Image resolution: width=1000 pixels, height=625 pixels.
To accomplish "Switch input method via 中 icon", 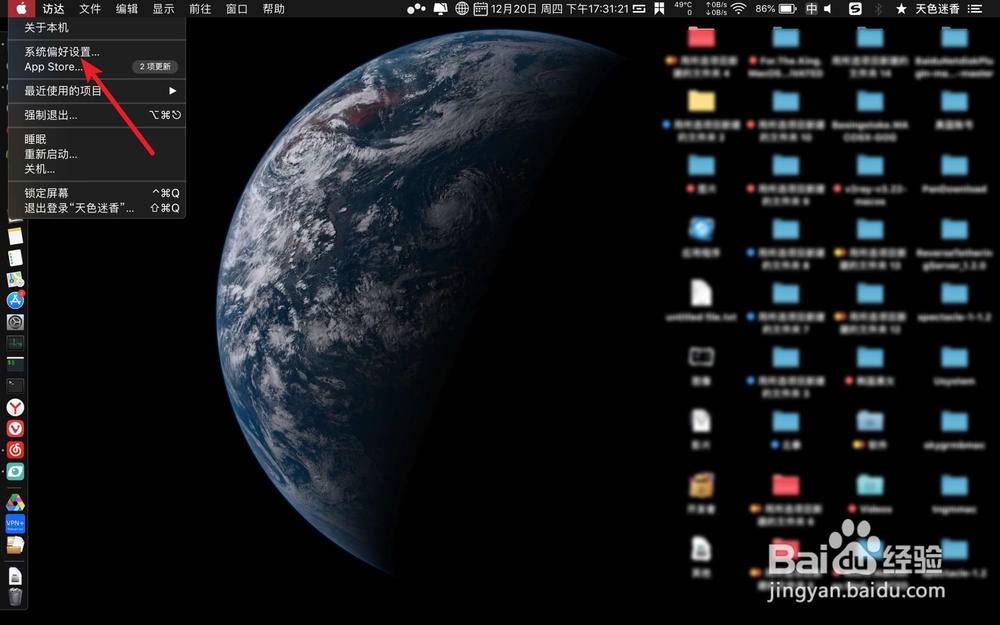I will [x=811, y=8].
